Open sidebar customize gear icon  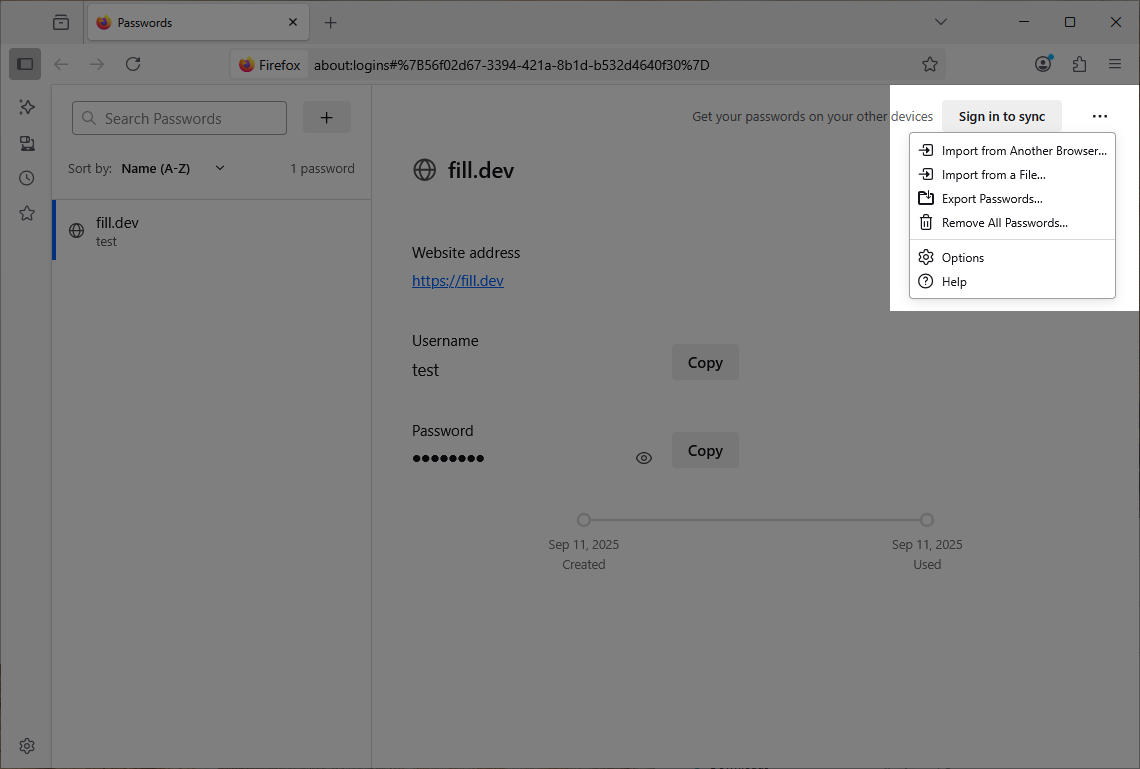pos(27,746)
